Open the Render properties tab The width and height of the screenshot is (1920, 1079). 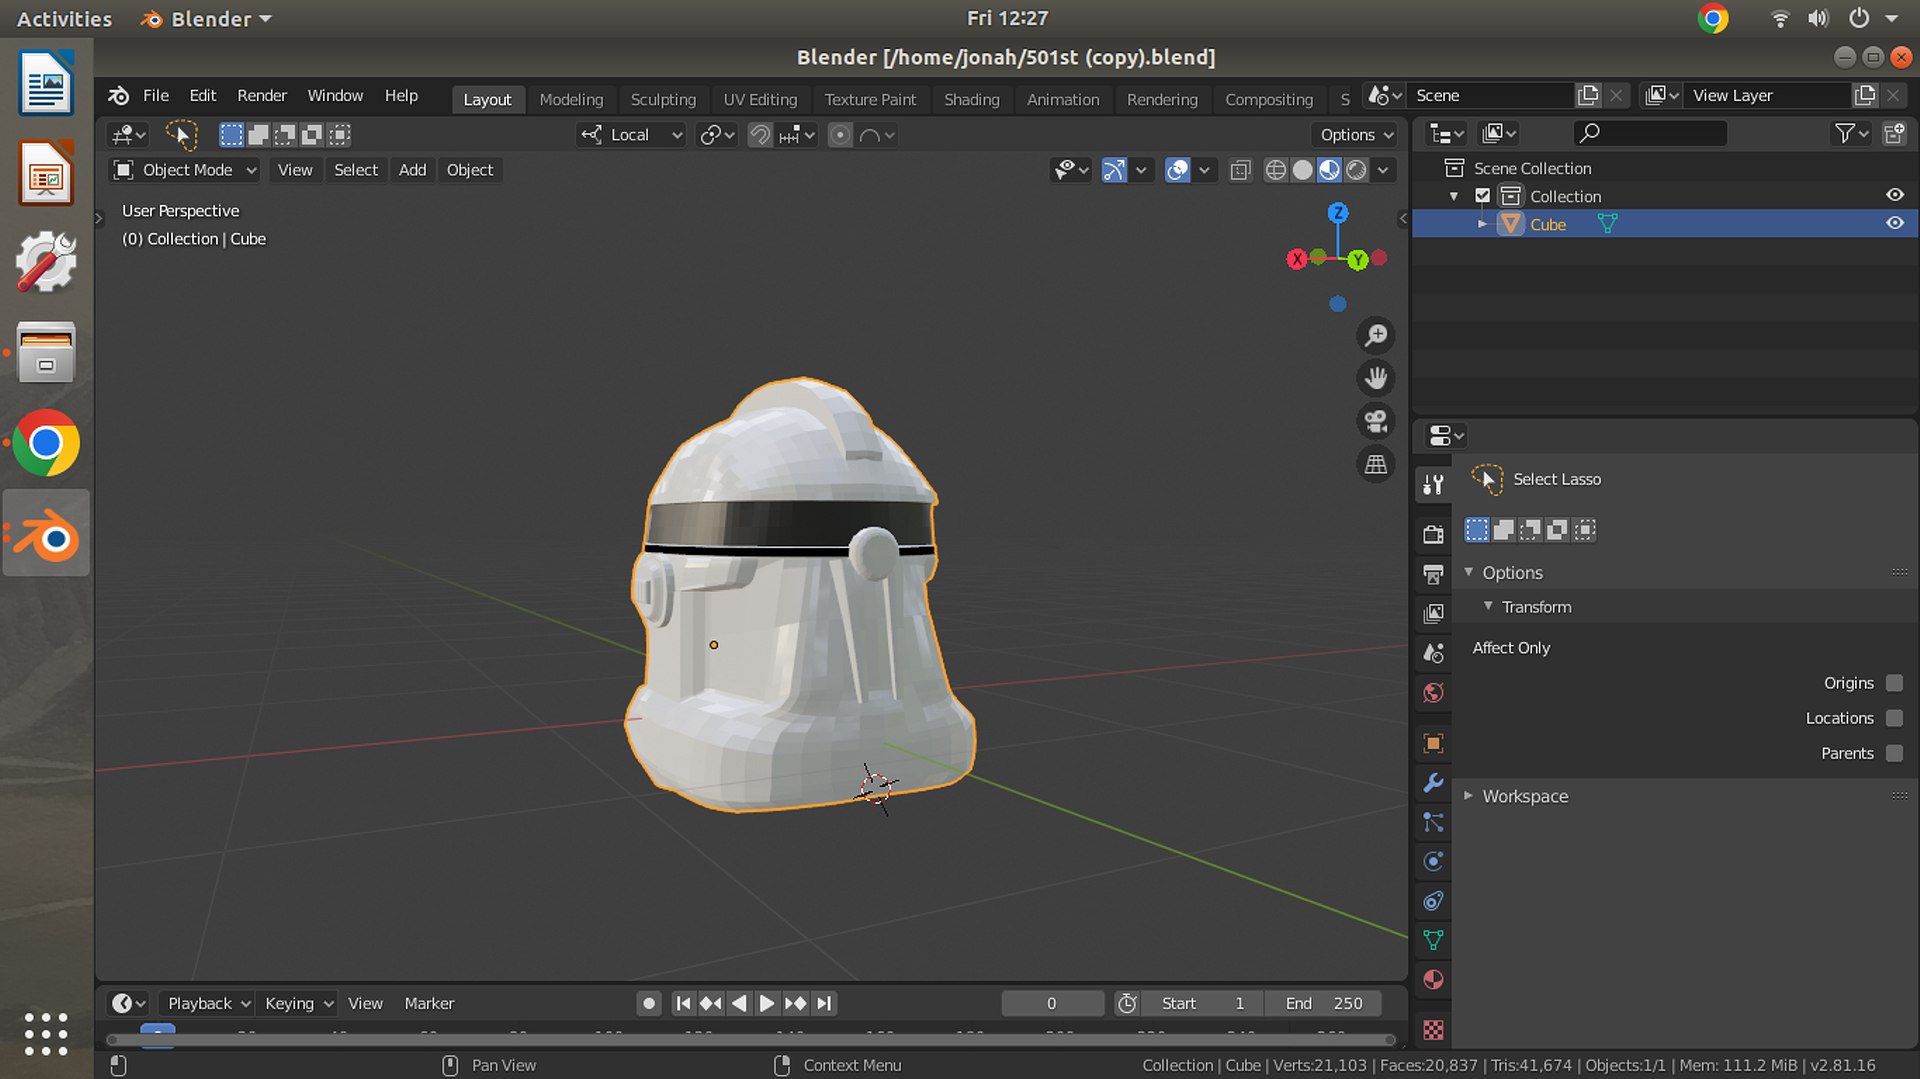(x=1433, y=534)
